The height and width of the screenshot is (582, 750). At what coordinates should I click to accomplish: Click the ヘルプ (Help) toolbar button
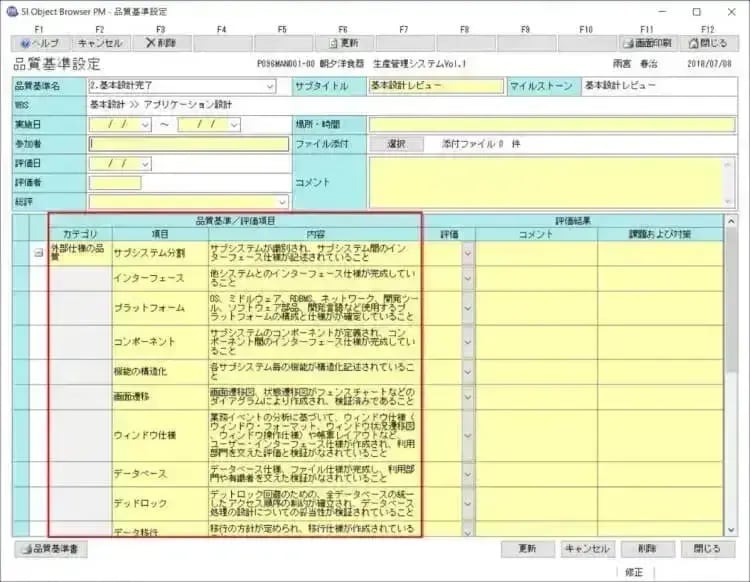39,44
